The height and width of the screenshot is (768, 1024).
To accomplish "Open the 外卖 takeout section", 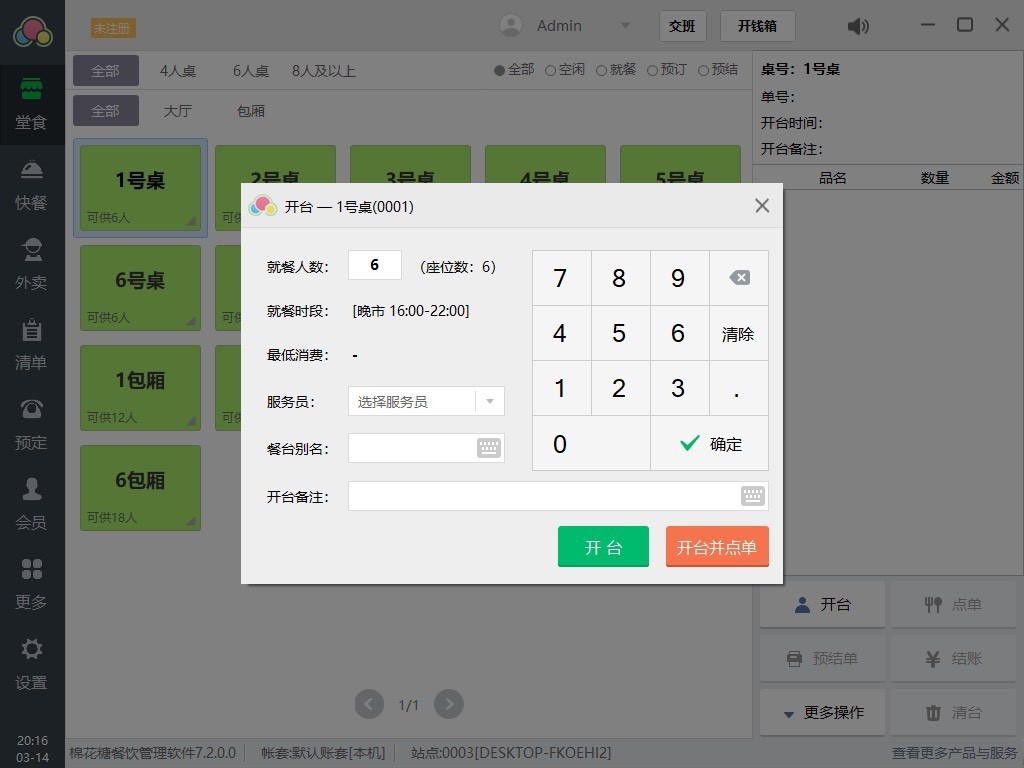I will [x=31, y=265].
